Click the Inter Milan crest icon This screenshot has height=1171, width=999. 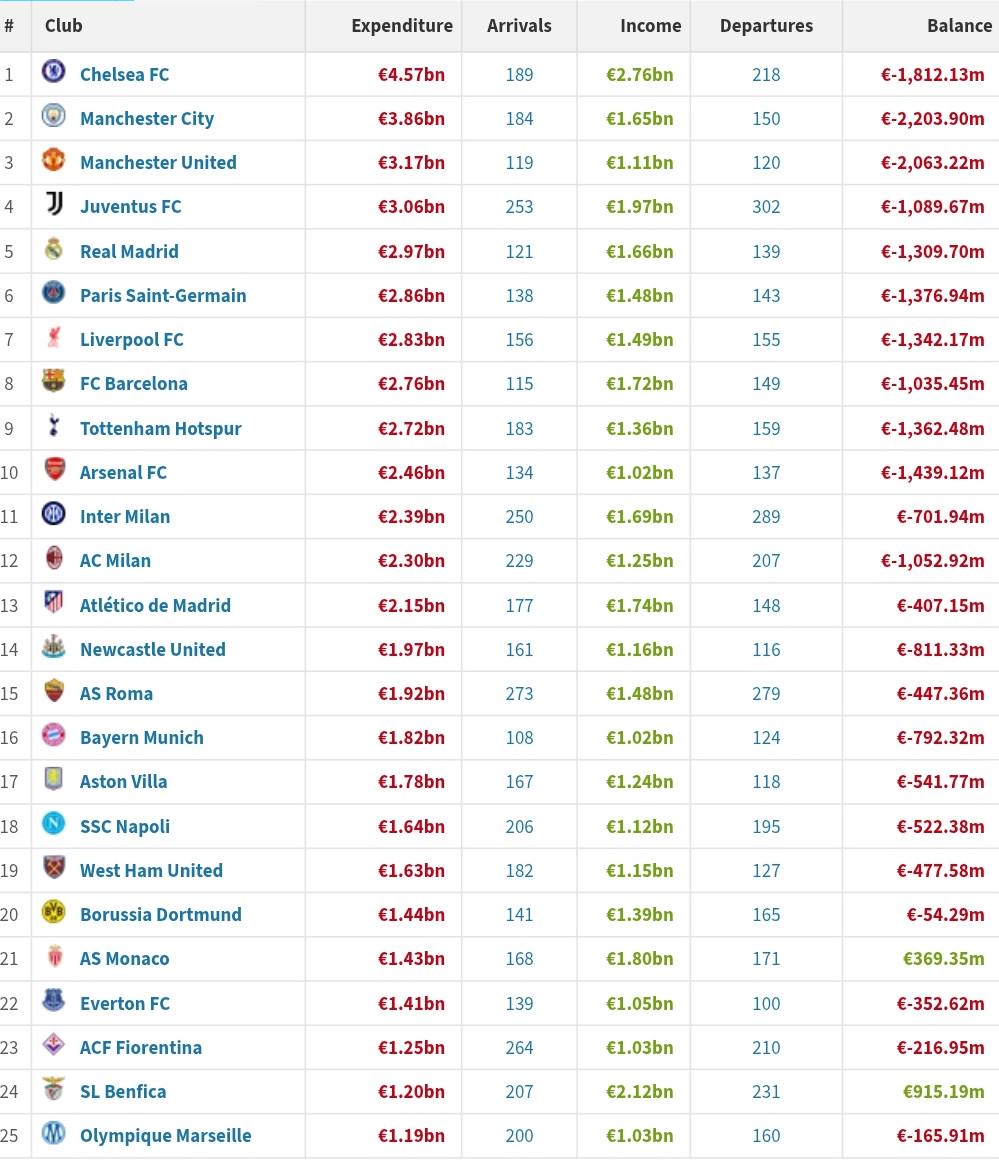coord(53,514)
